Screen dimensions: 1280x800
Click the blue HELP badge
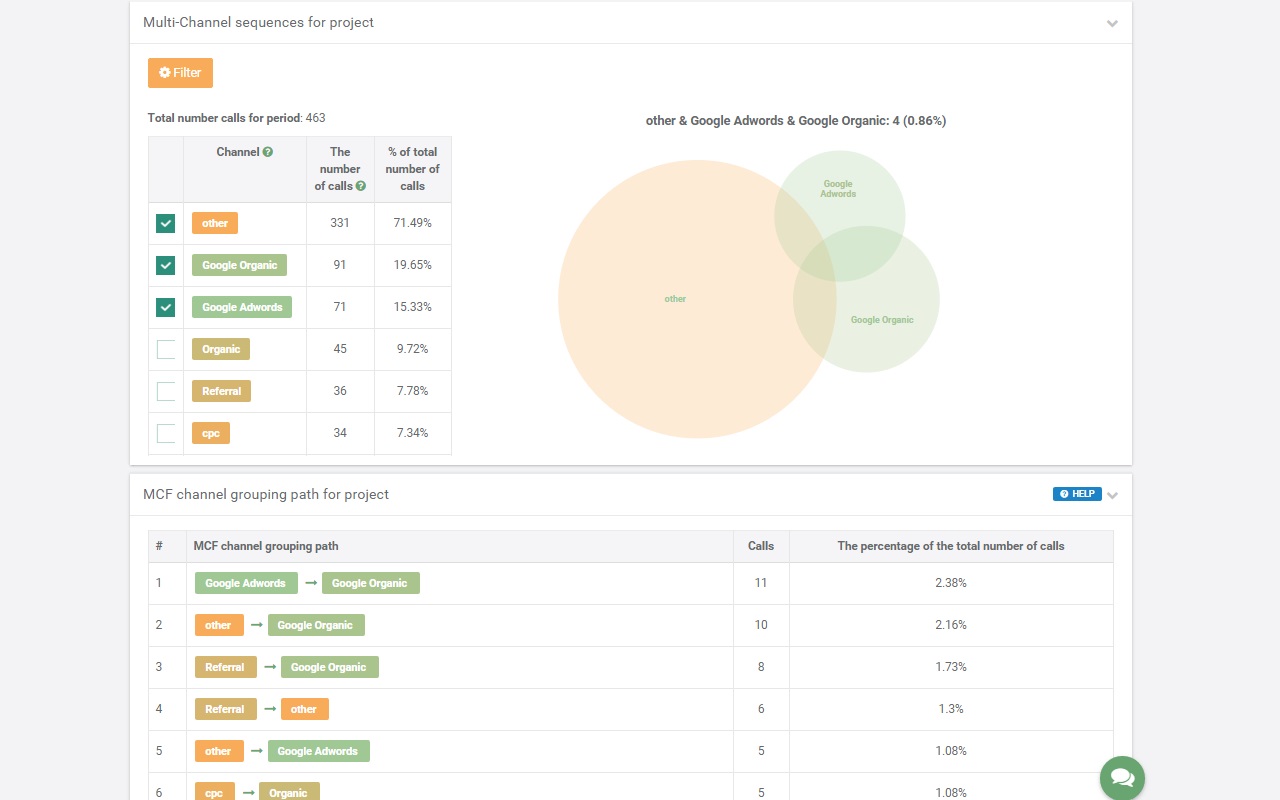[1076, 494]
